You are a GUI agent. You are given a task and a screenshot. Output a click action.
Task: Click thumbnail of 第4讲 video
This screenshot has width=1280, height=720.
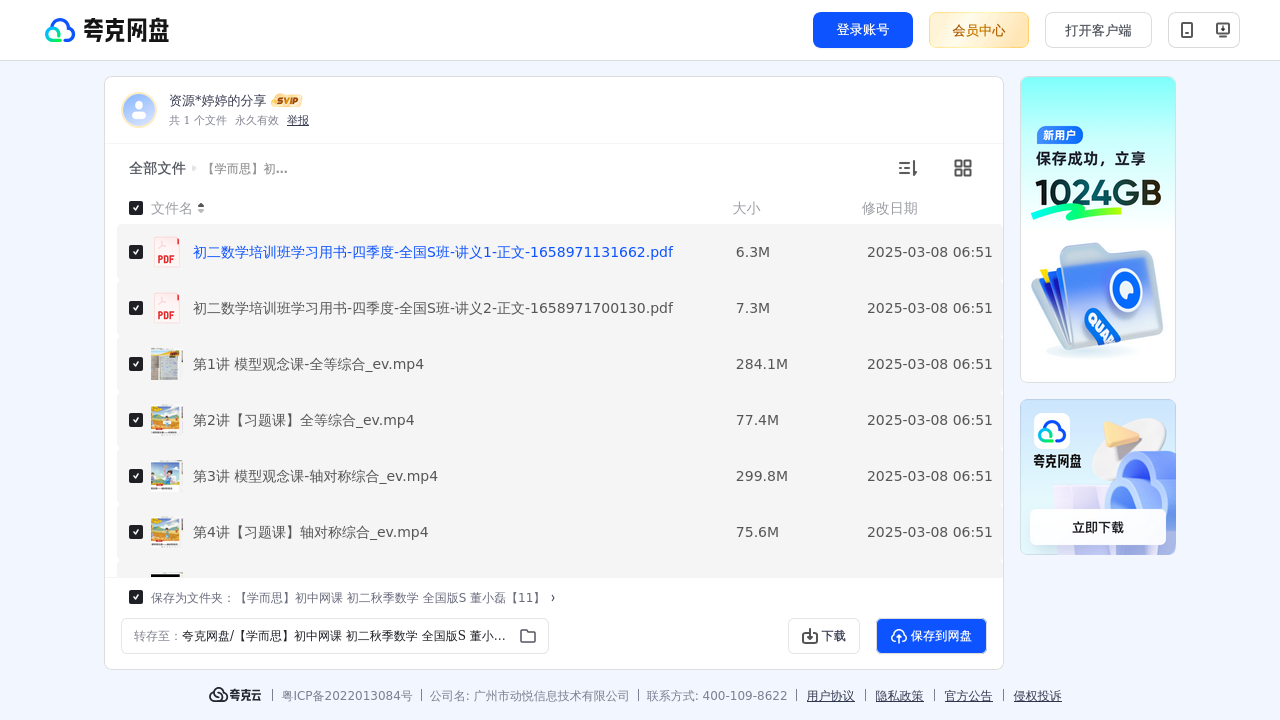167,532
